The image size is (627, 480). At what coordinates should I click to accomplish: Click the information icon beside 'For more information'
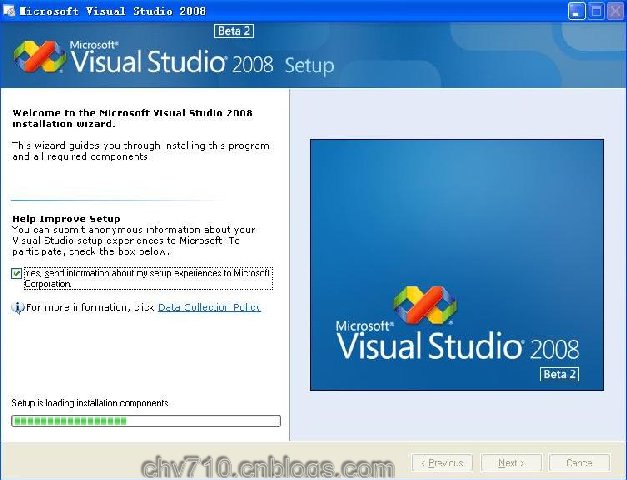tap(17, 308)
